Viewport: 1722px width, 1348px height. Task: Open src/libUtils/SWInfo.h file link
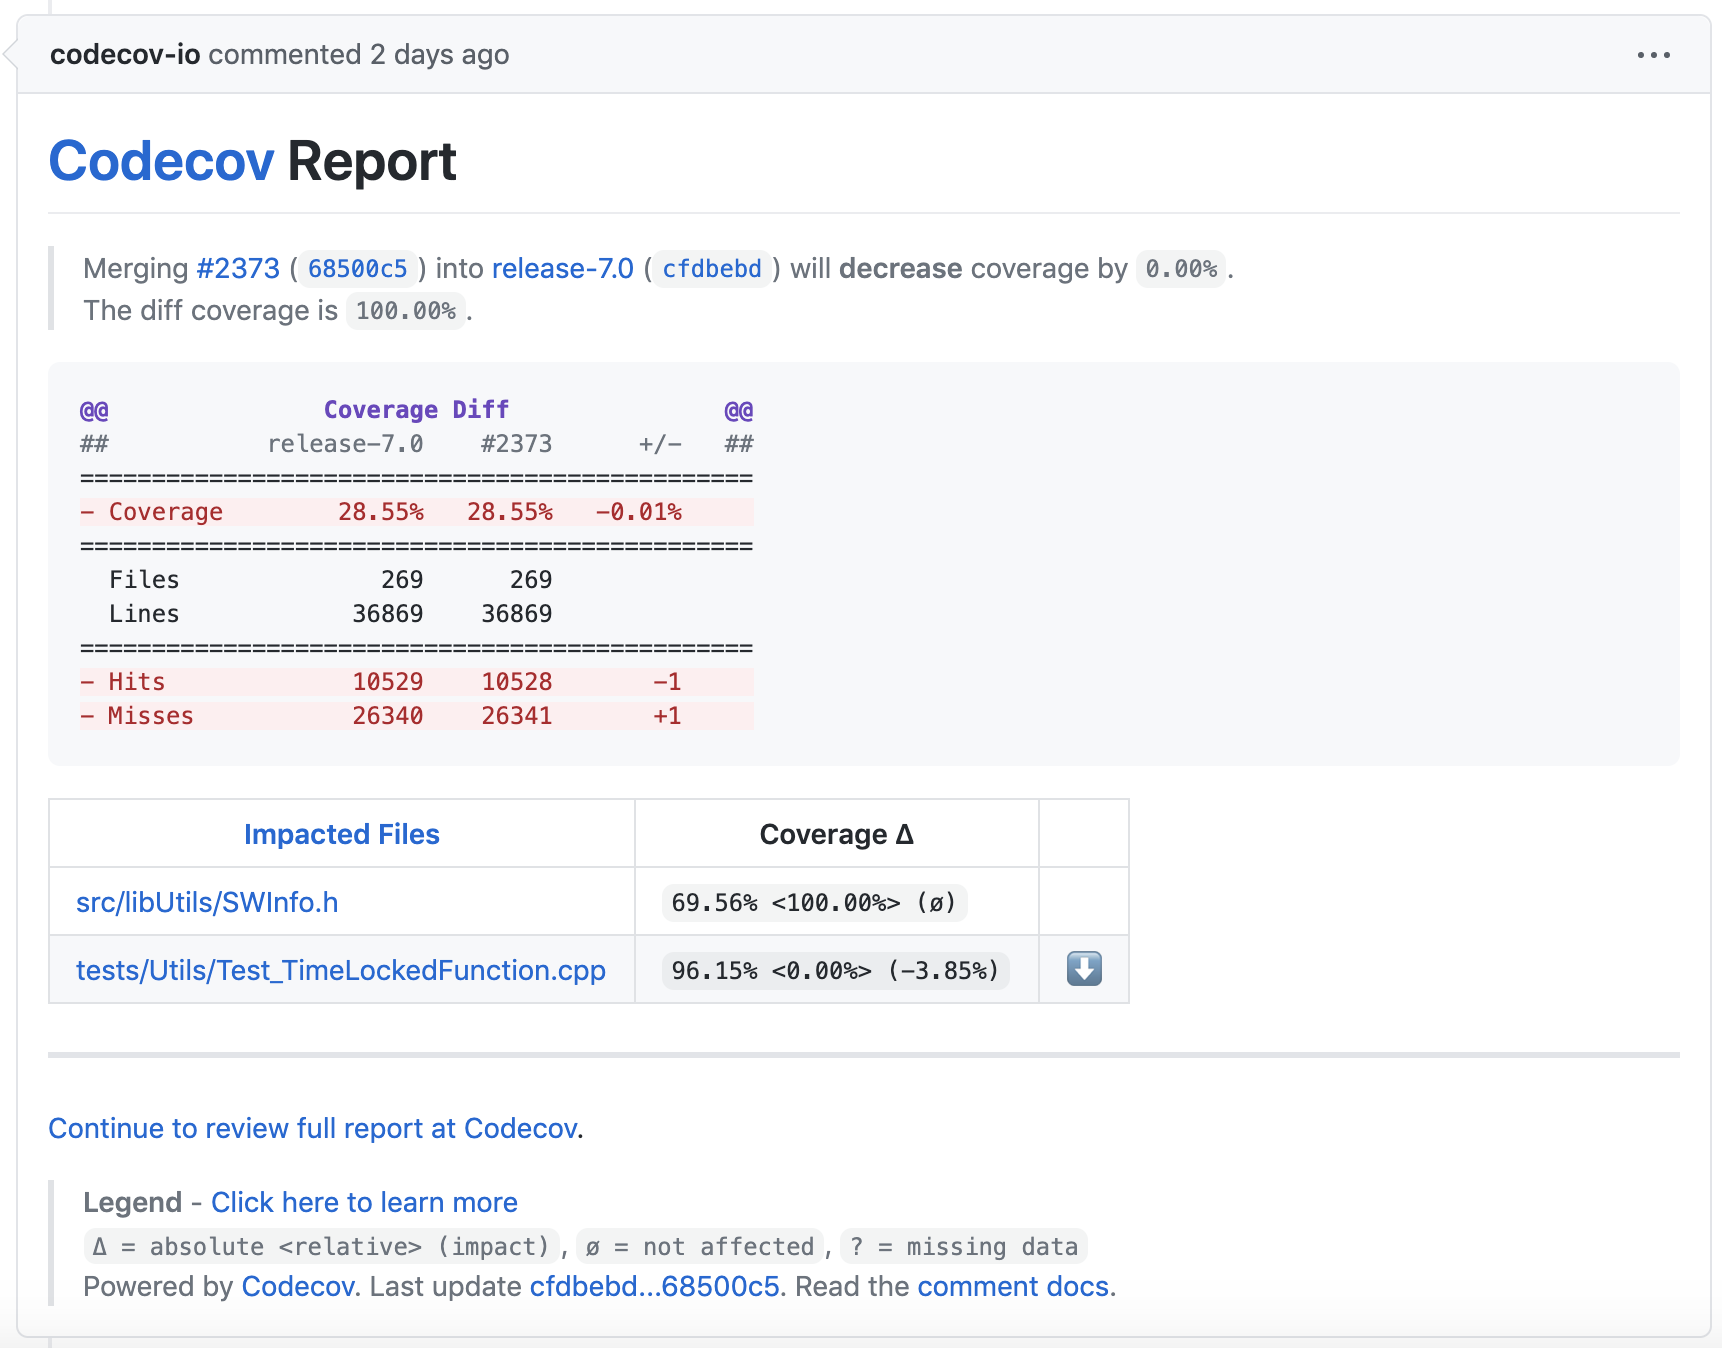pos(207,902)
